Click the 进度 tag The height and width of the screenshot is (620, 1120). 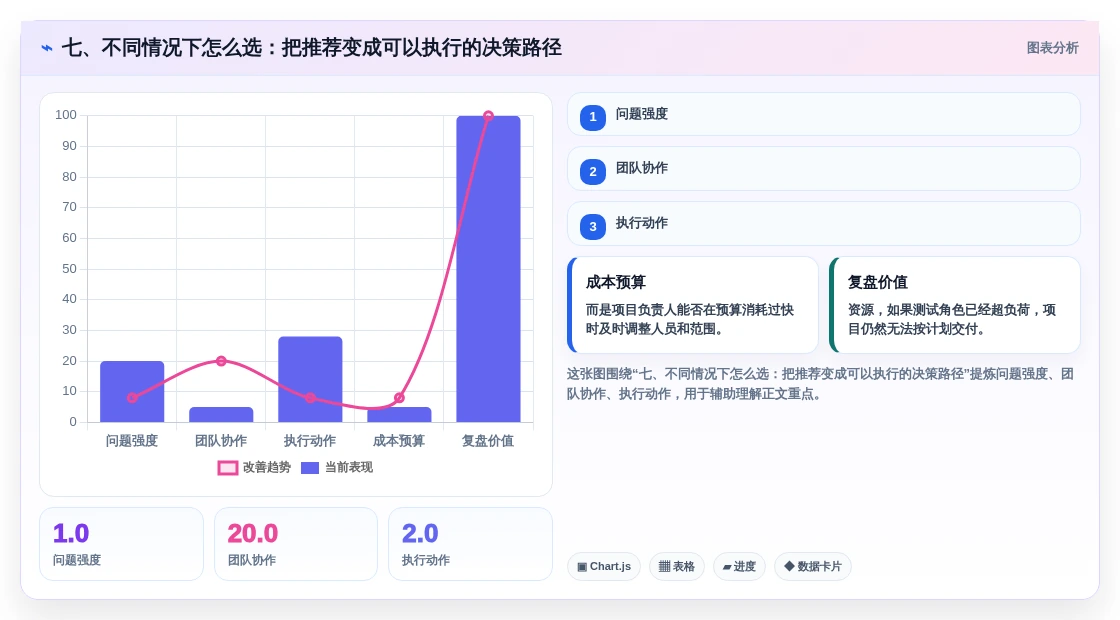(739, 566)
